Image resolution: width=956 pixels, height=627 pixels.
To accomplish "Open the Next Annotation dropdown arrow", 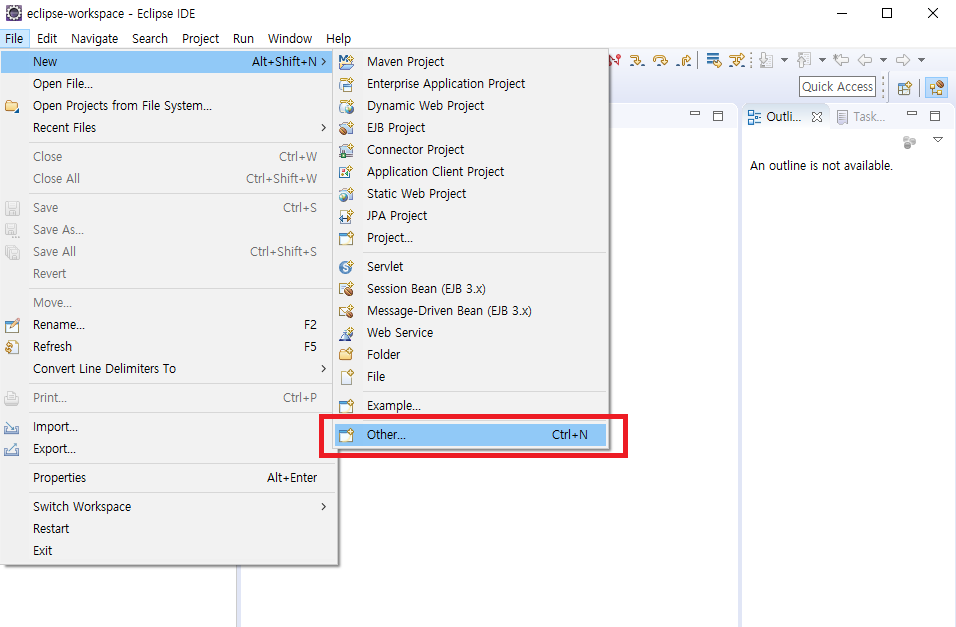I will click(x=785, y=60).
